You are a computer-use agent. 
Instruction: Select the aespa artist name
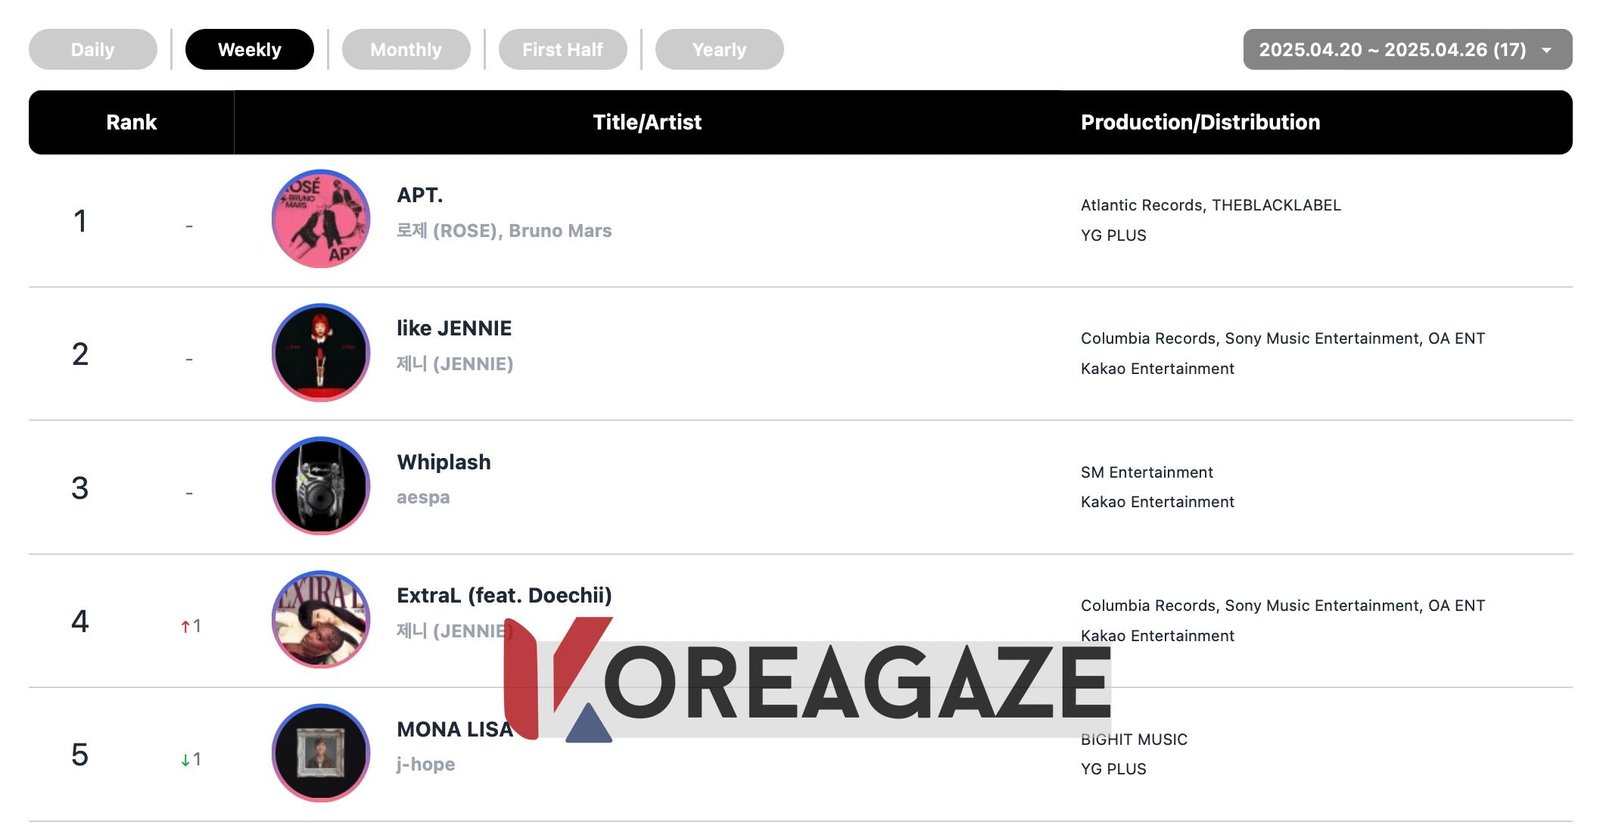(423, 497)
